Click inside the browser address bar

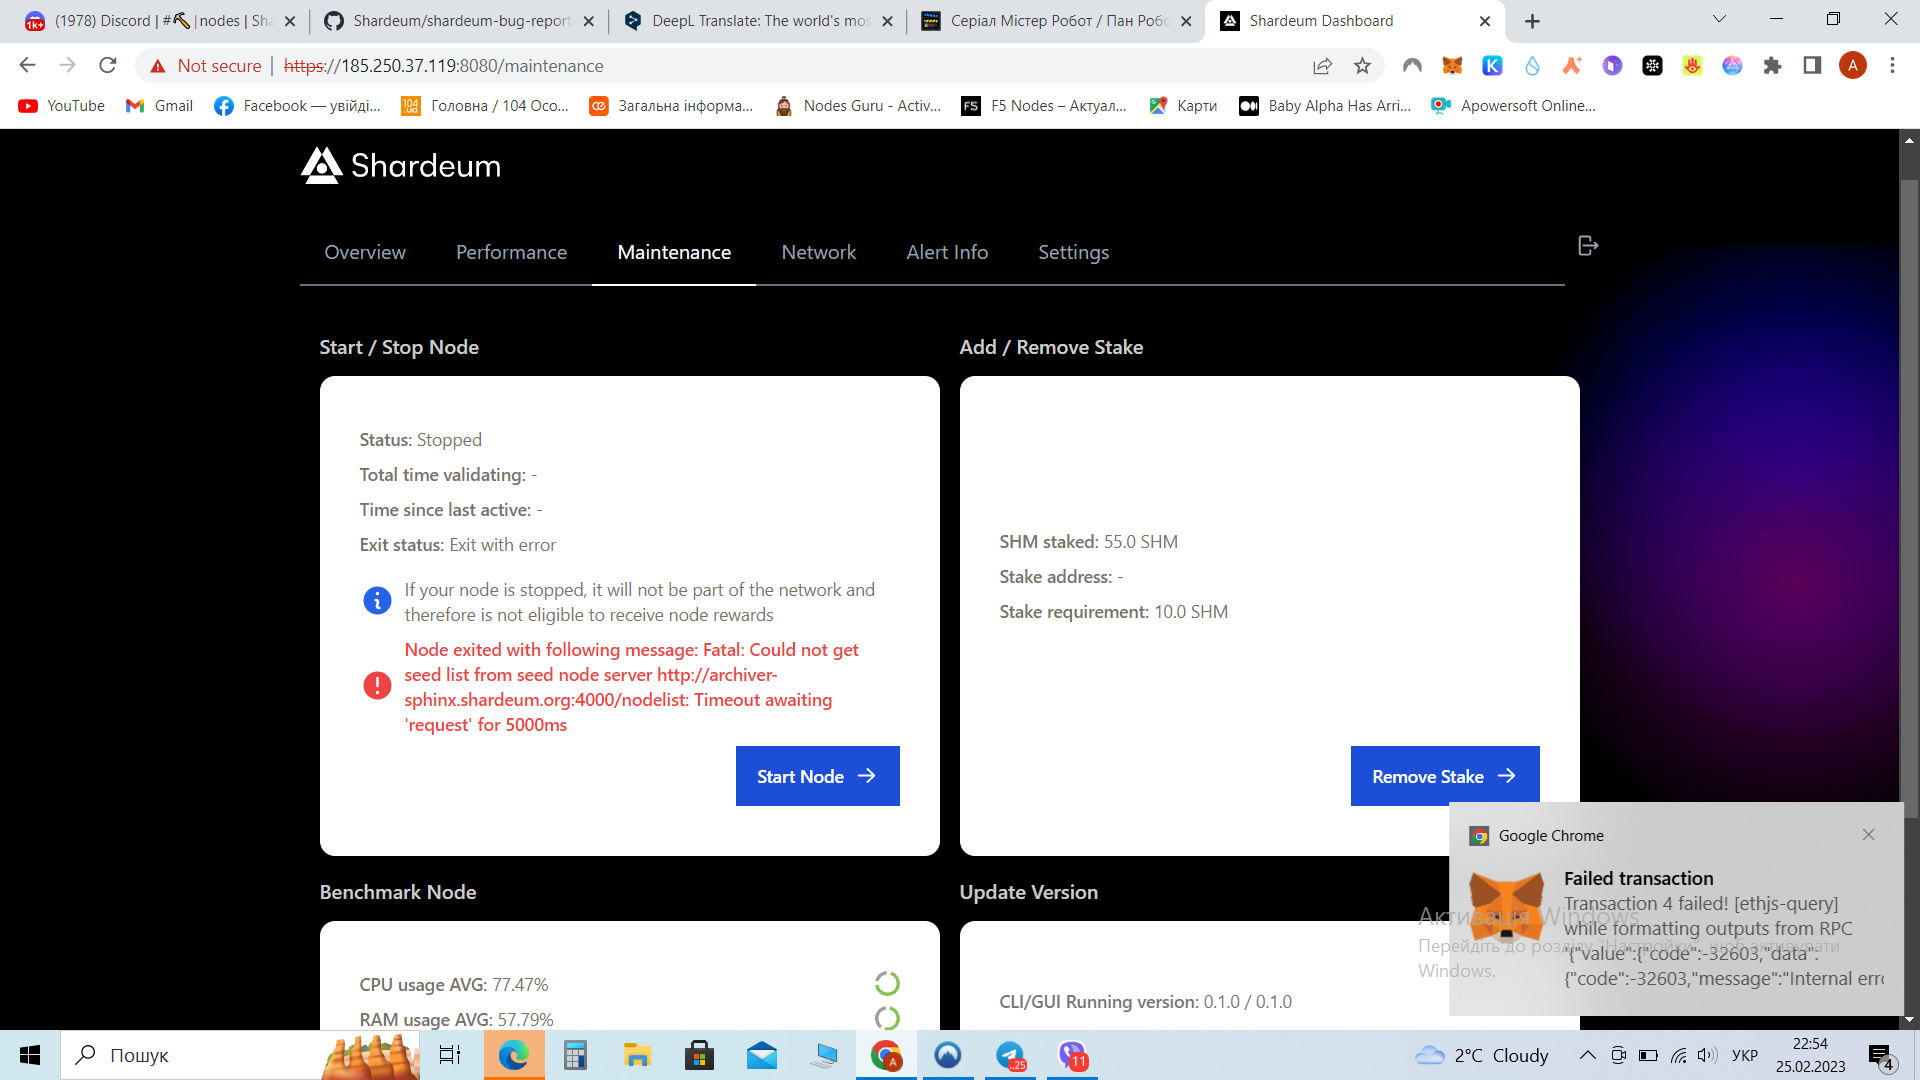[x=700, y=66]
